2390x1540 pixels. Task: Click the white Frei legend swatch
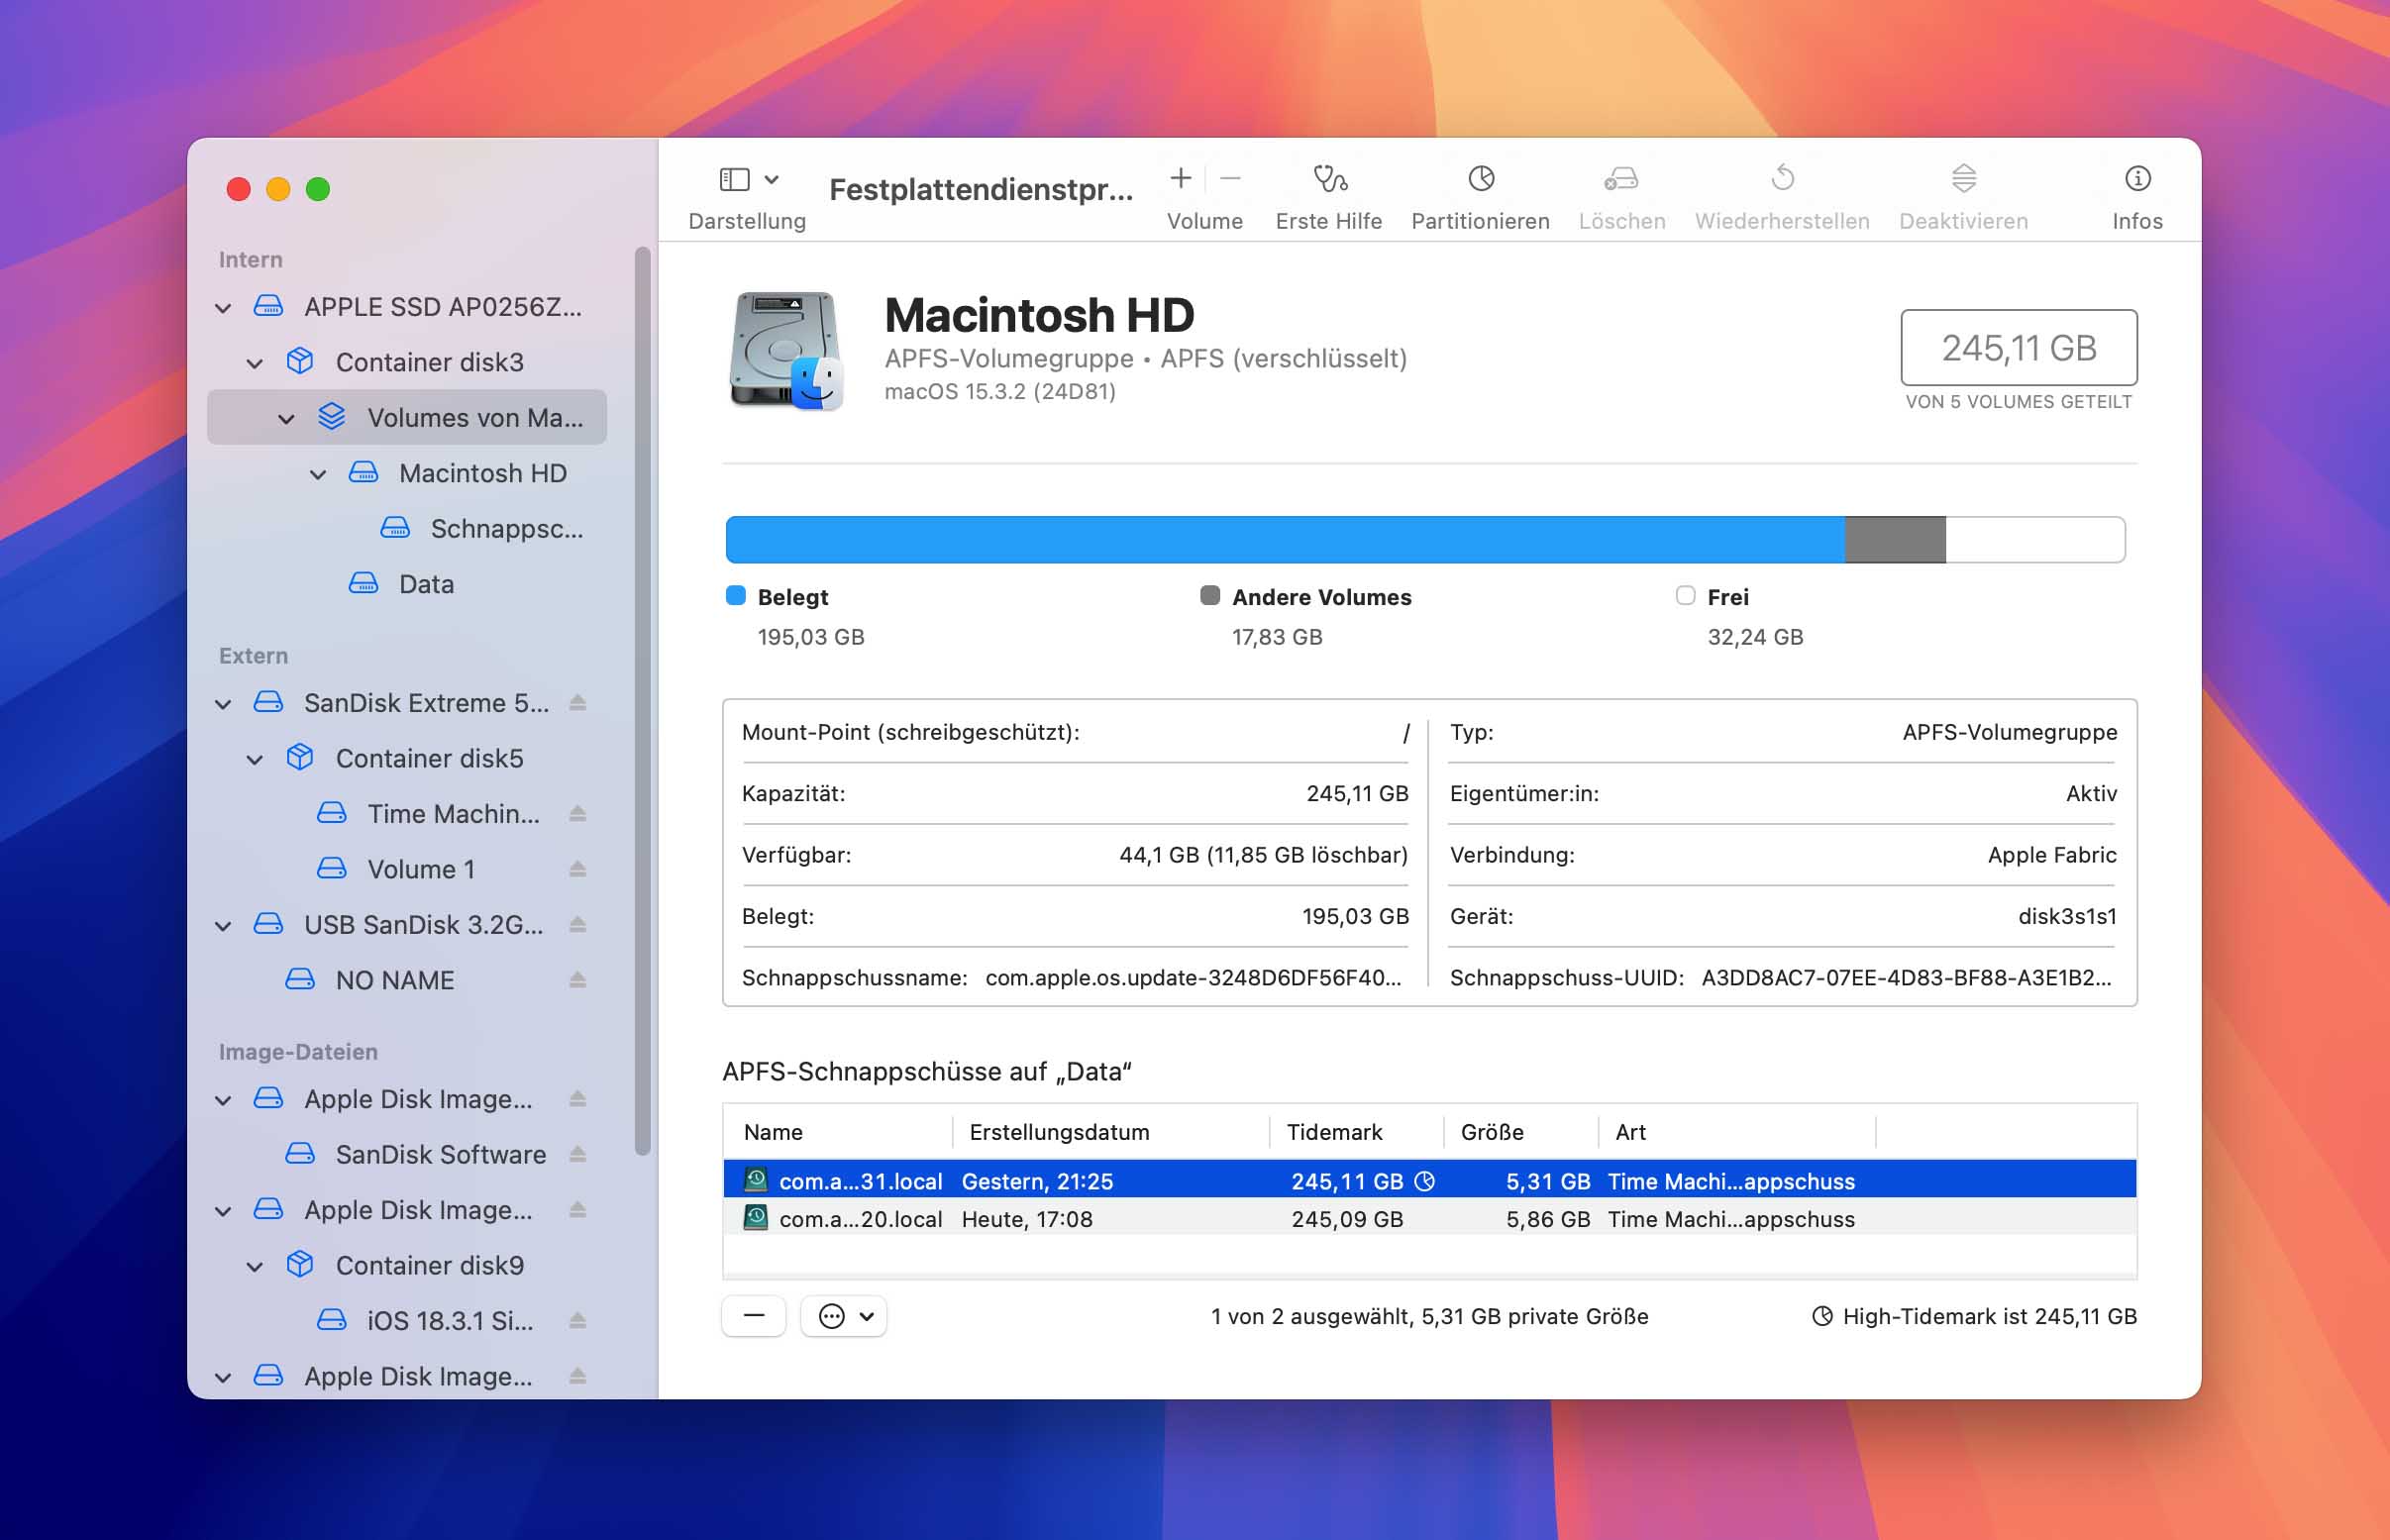point(1685,596)
